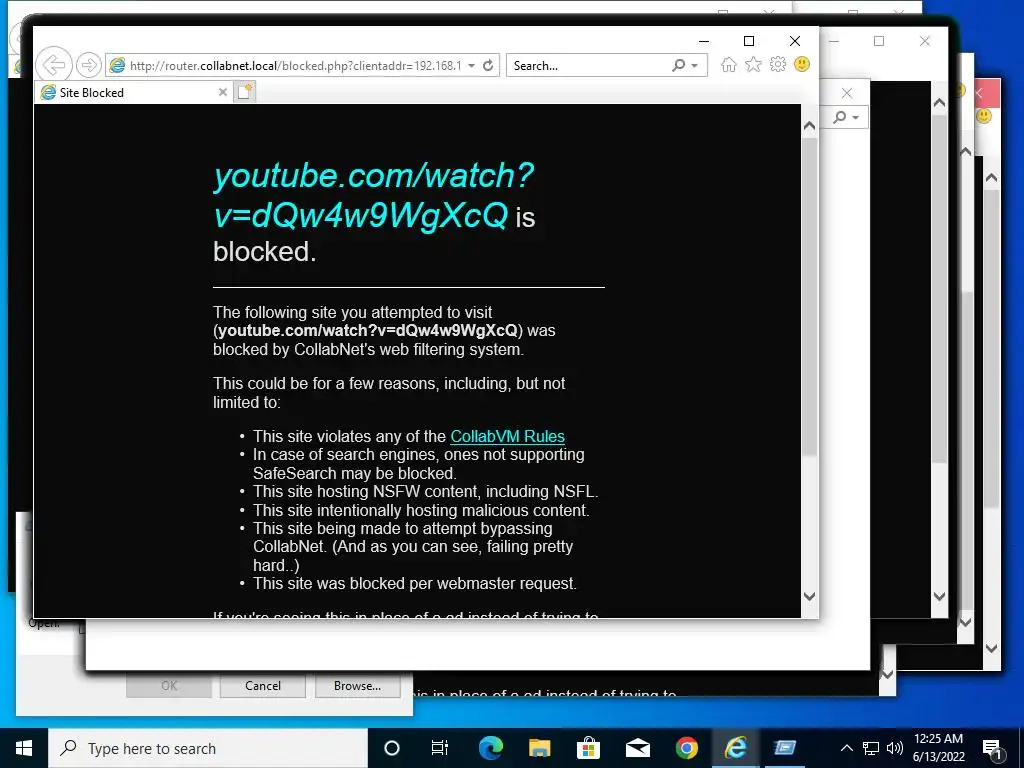Launch Google Chrome from taskbar
This screenshot has height=768, width=1024.
tap(686, 748)
